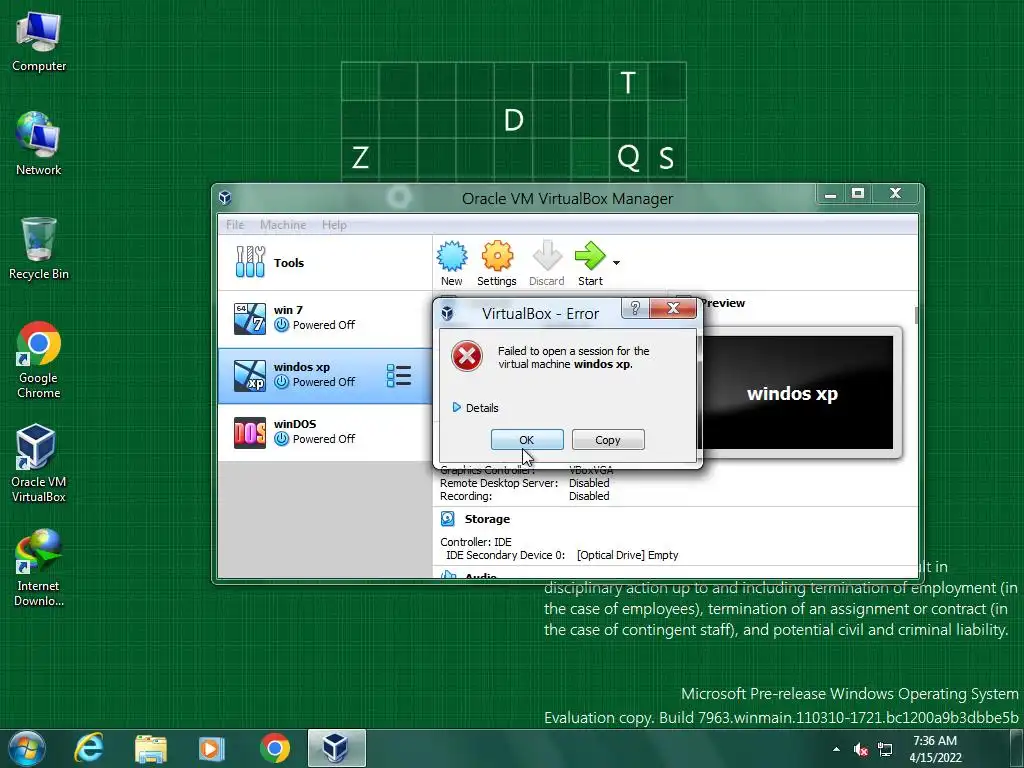The image size is (1024, 768).
Task: Click the winDOS machine OS icon
Action: point(249,432)
